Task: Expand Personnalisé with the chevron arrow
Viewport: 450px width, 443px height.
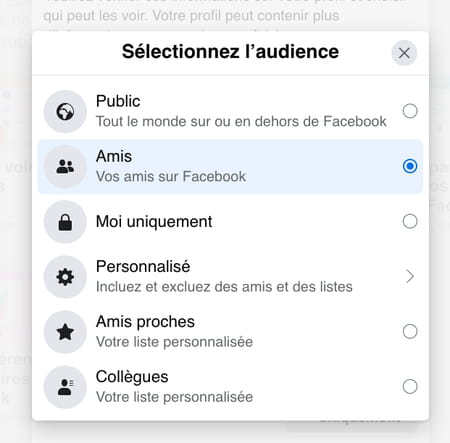Action: click(410, 276)
